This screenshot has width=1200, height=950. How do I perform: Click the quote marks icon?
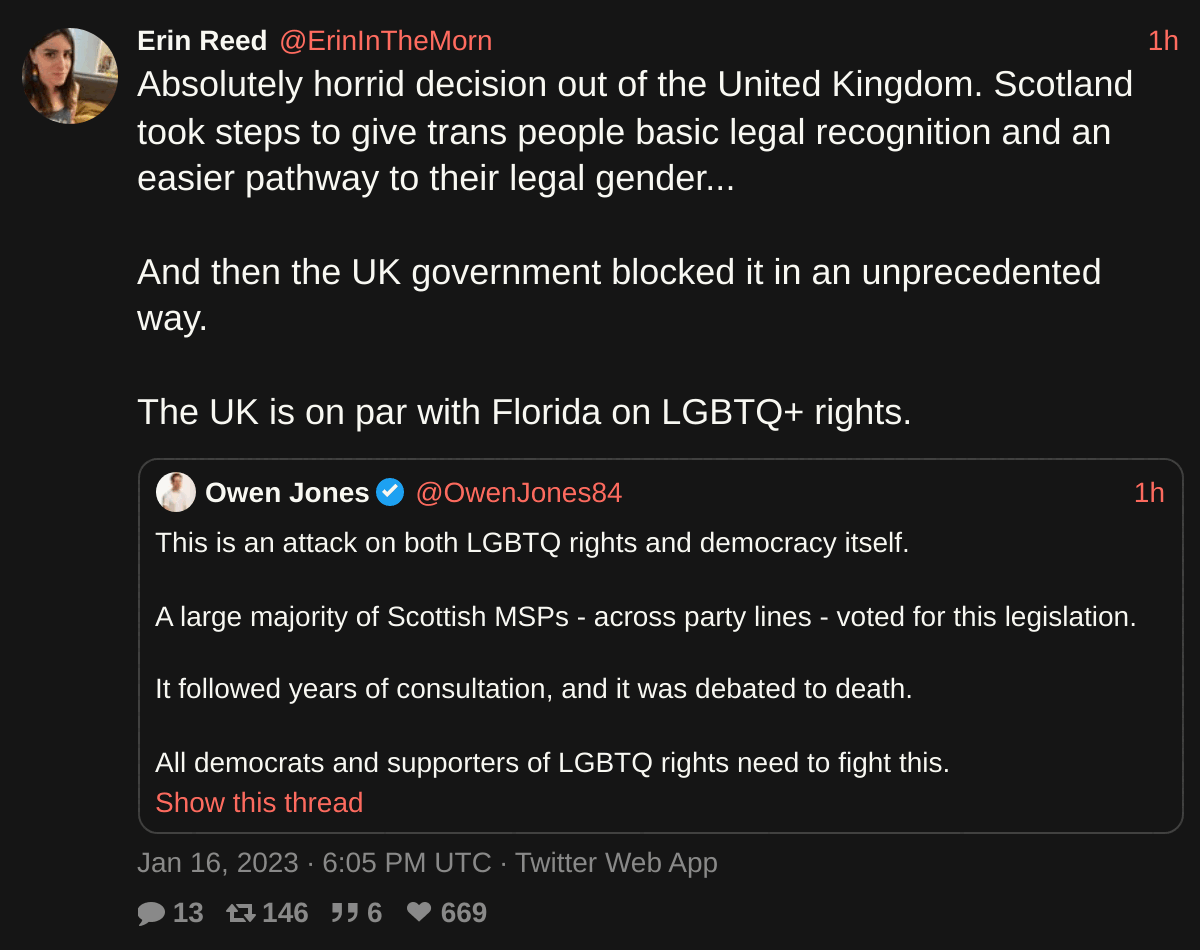coord(344,913)
